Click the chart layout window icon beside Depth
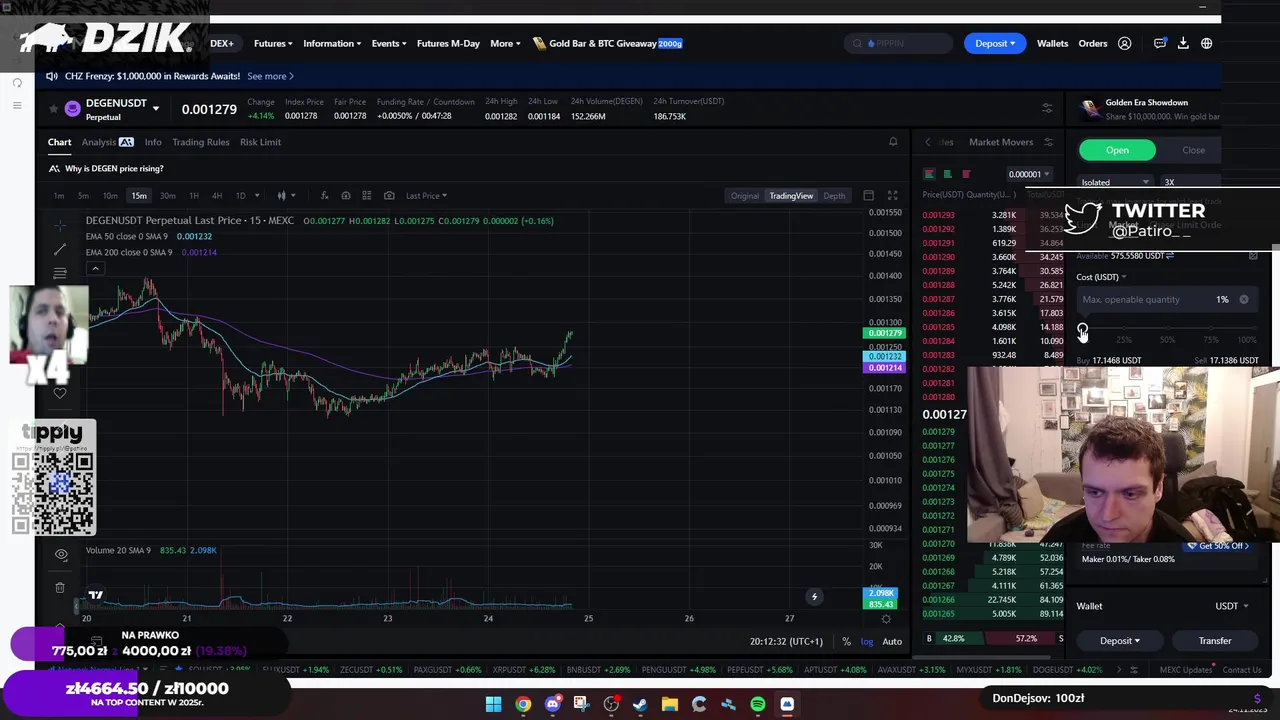The height and width of the screenshot is (720, 1280). [x=868, y=196]
